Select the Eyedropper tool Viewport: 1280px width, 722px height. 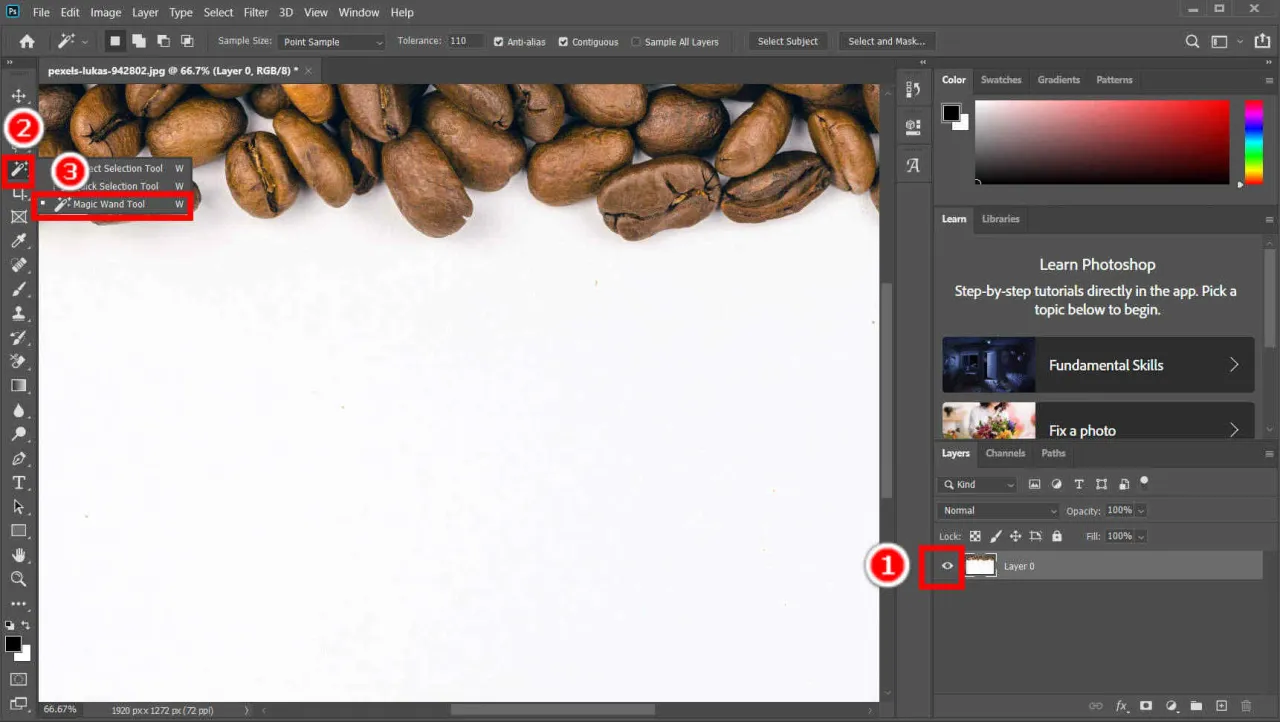pyautogui.click(x=18, y=241)
